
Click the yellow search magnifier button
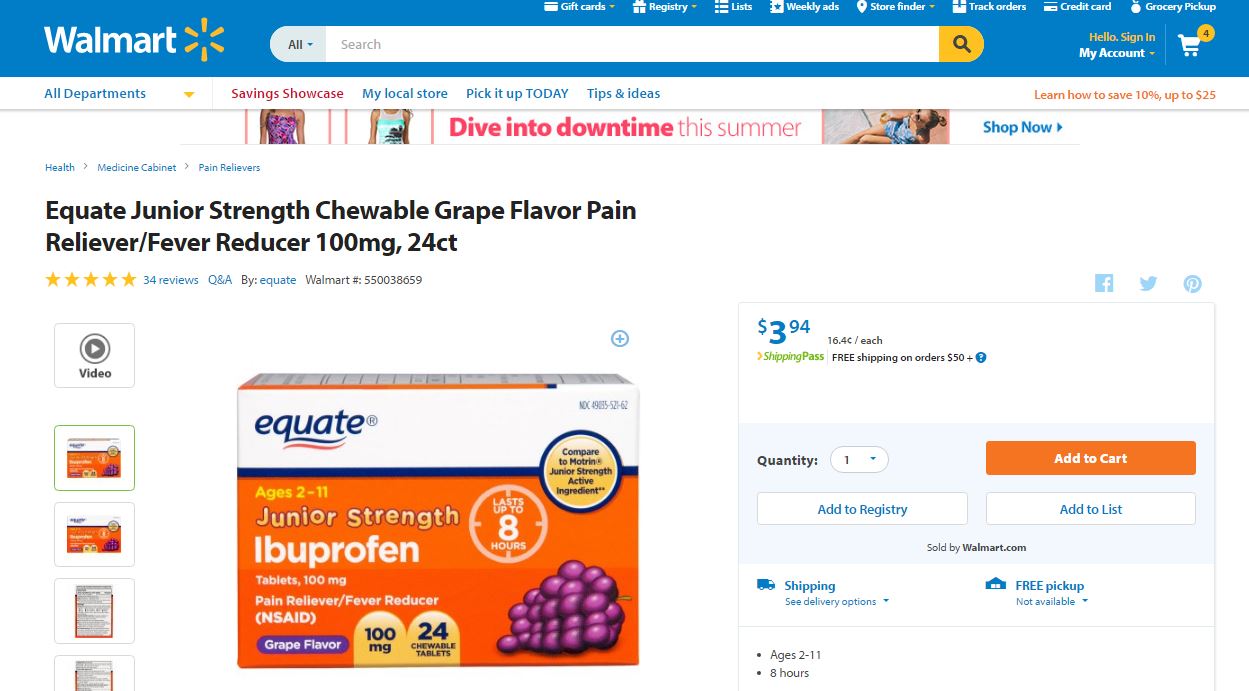(961, 44)
